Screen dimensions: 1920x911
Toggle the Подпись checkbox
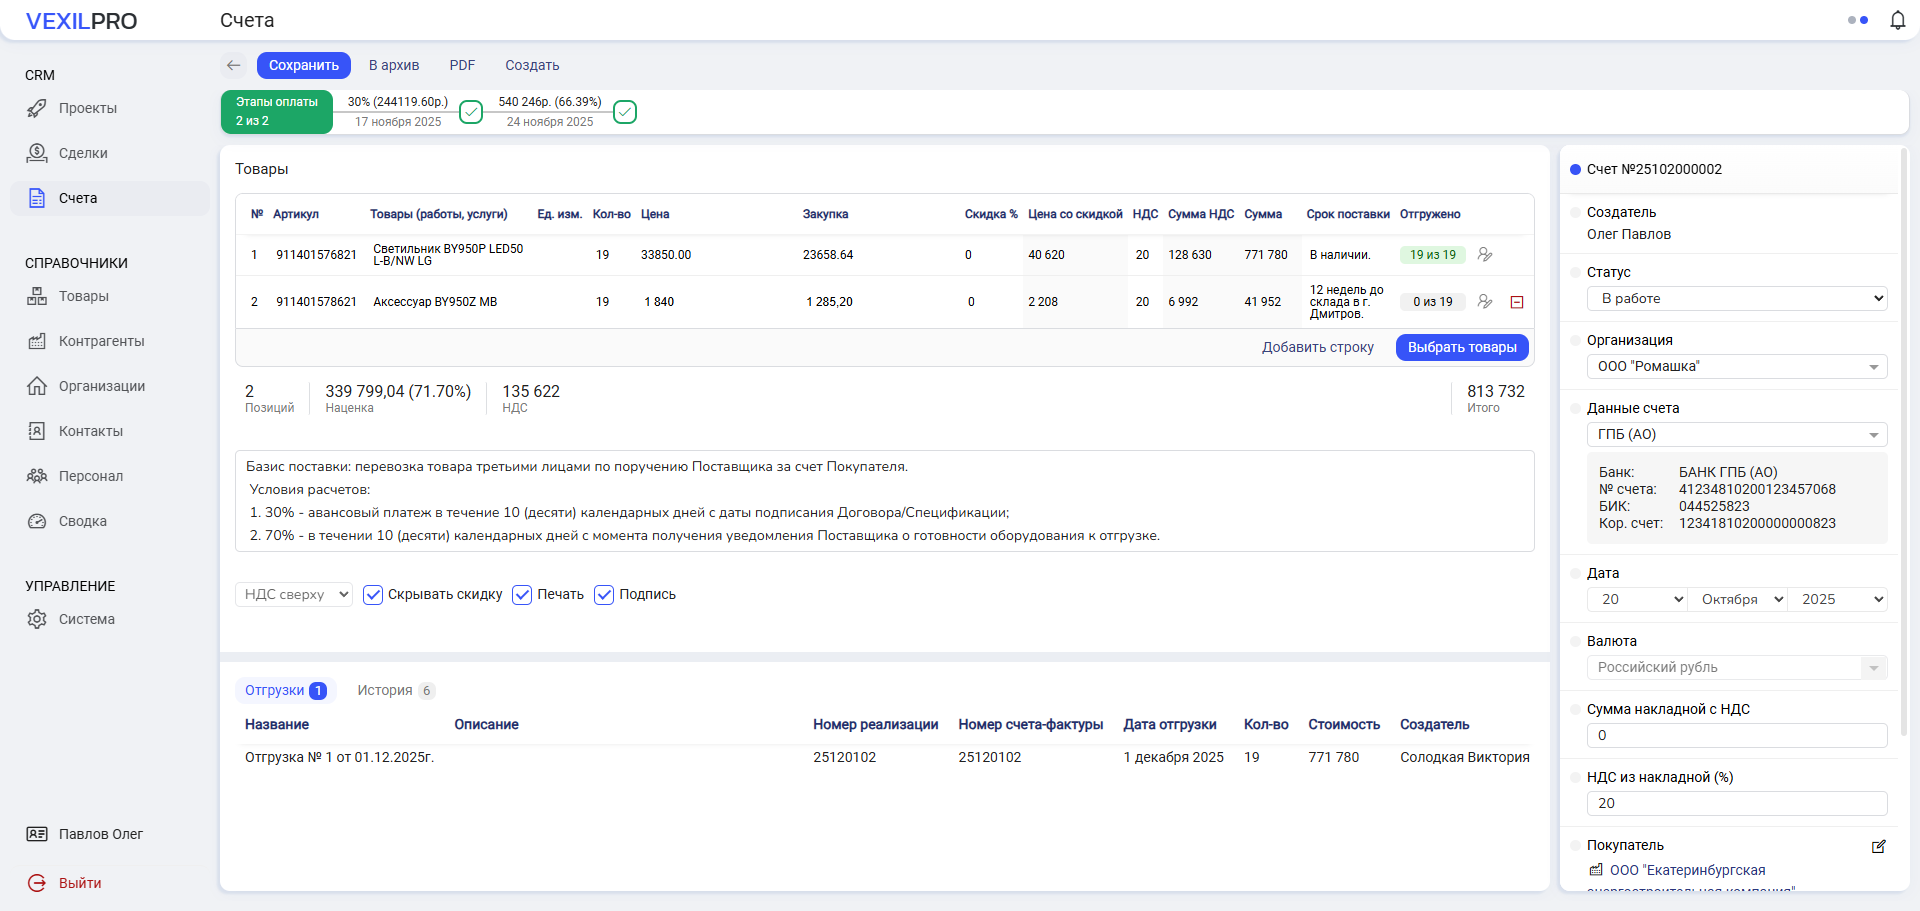click(604, 595)
